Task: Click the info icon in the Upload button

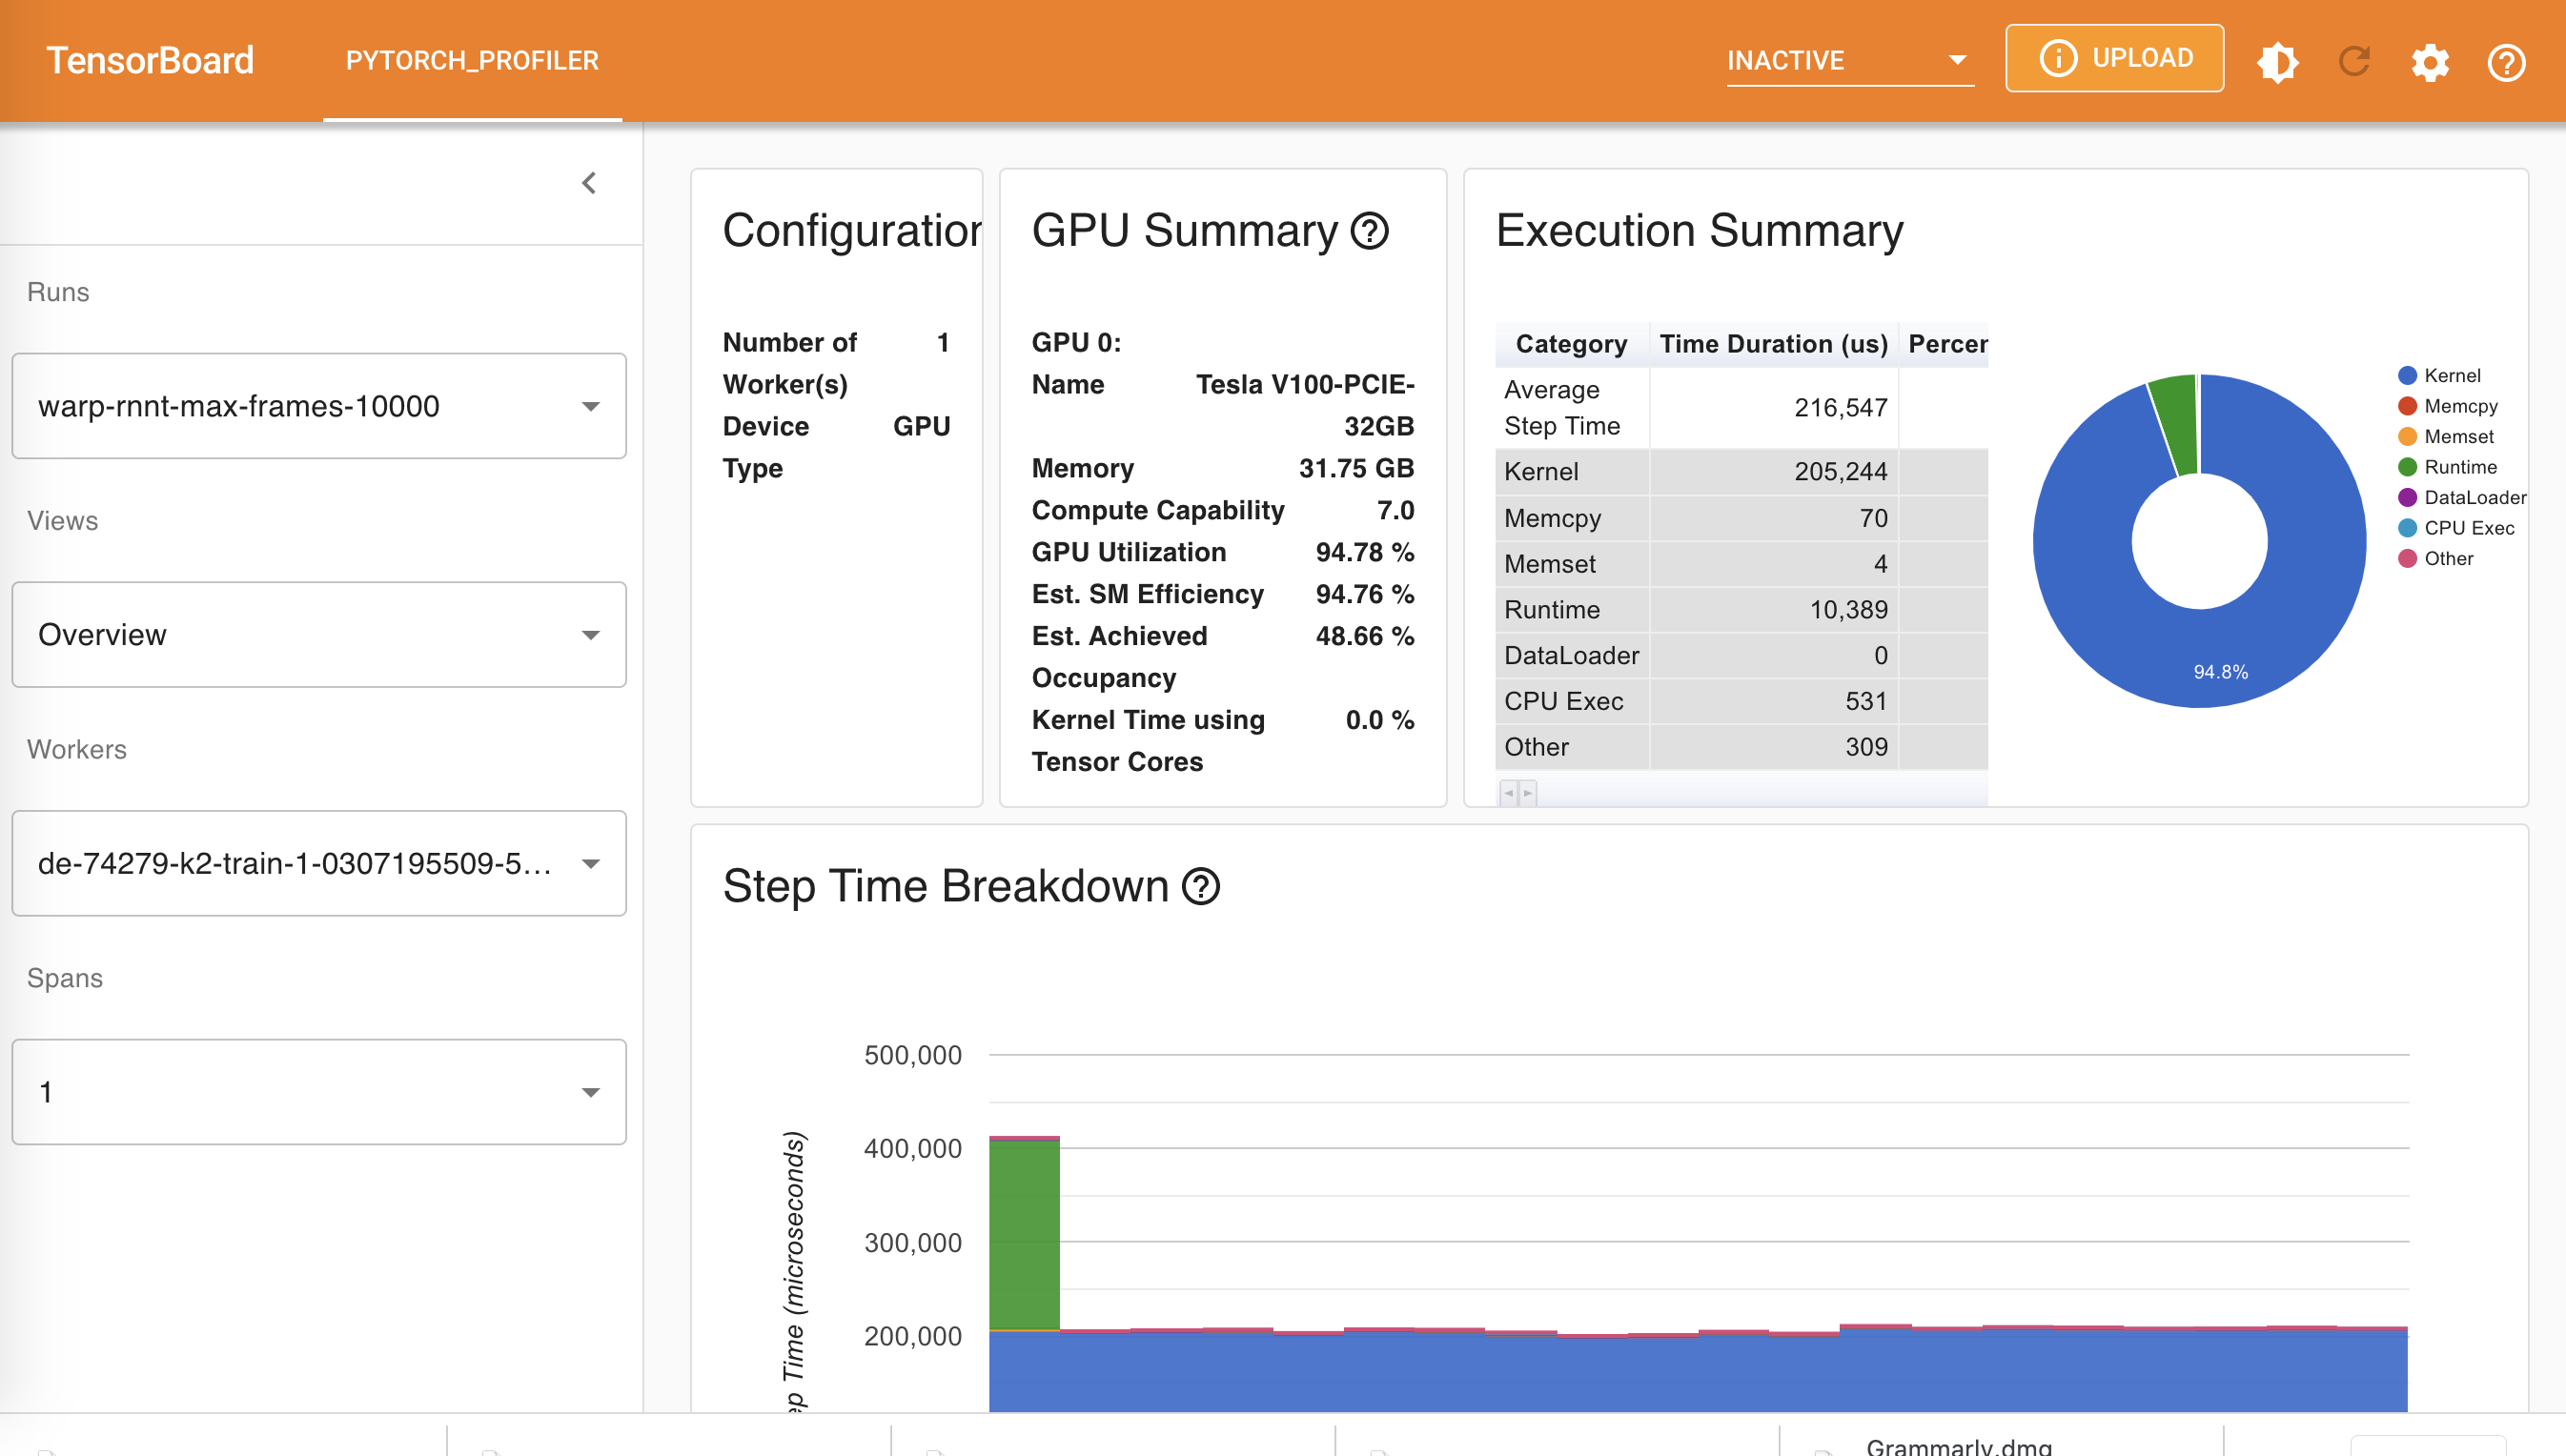Action: pyautogui.click(x=2058, y=59)
